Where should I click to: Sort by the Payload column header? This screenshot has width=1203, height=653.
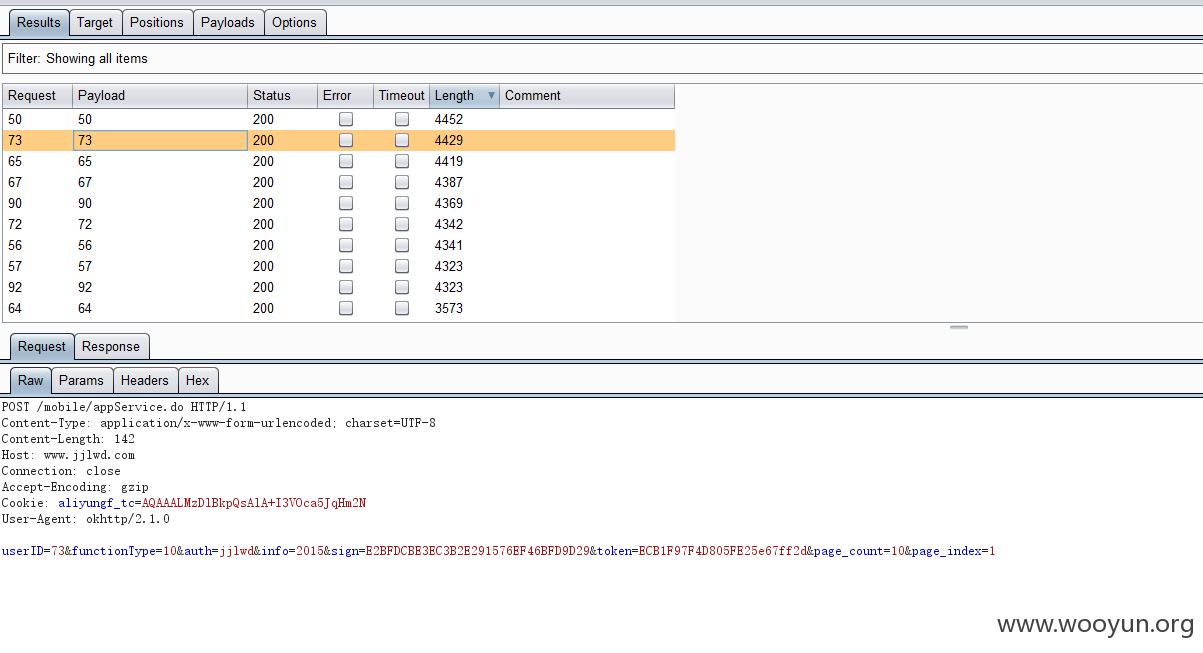pos(160,96)
